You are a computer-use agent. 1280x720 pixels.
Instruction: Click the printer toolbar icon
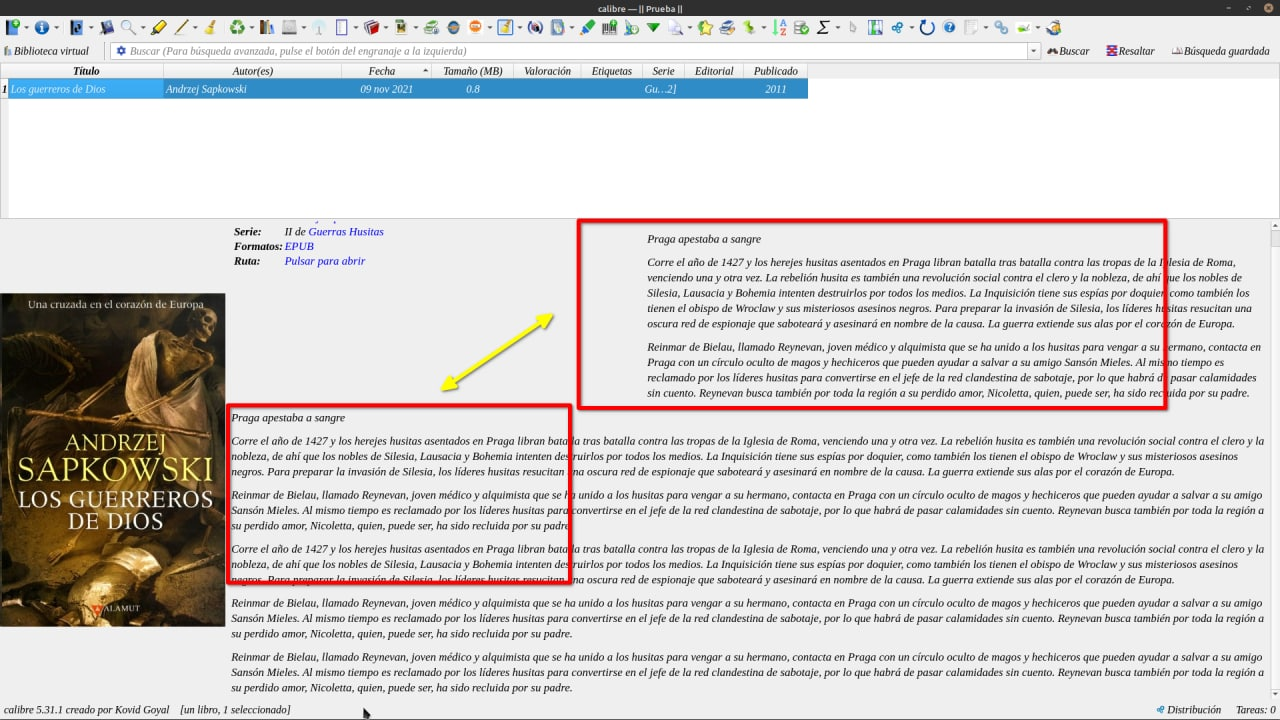pos(727,28)
